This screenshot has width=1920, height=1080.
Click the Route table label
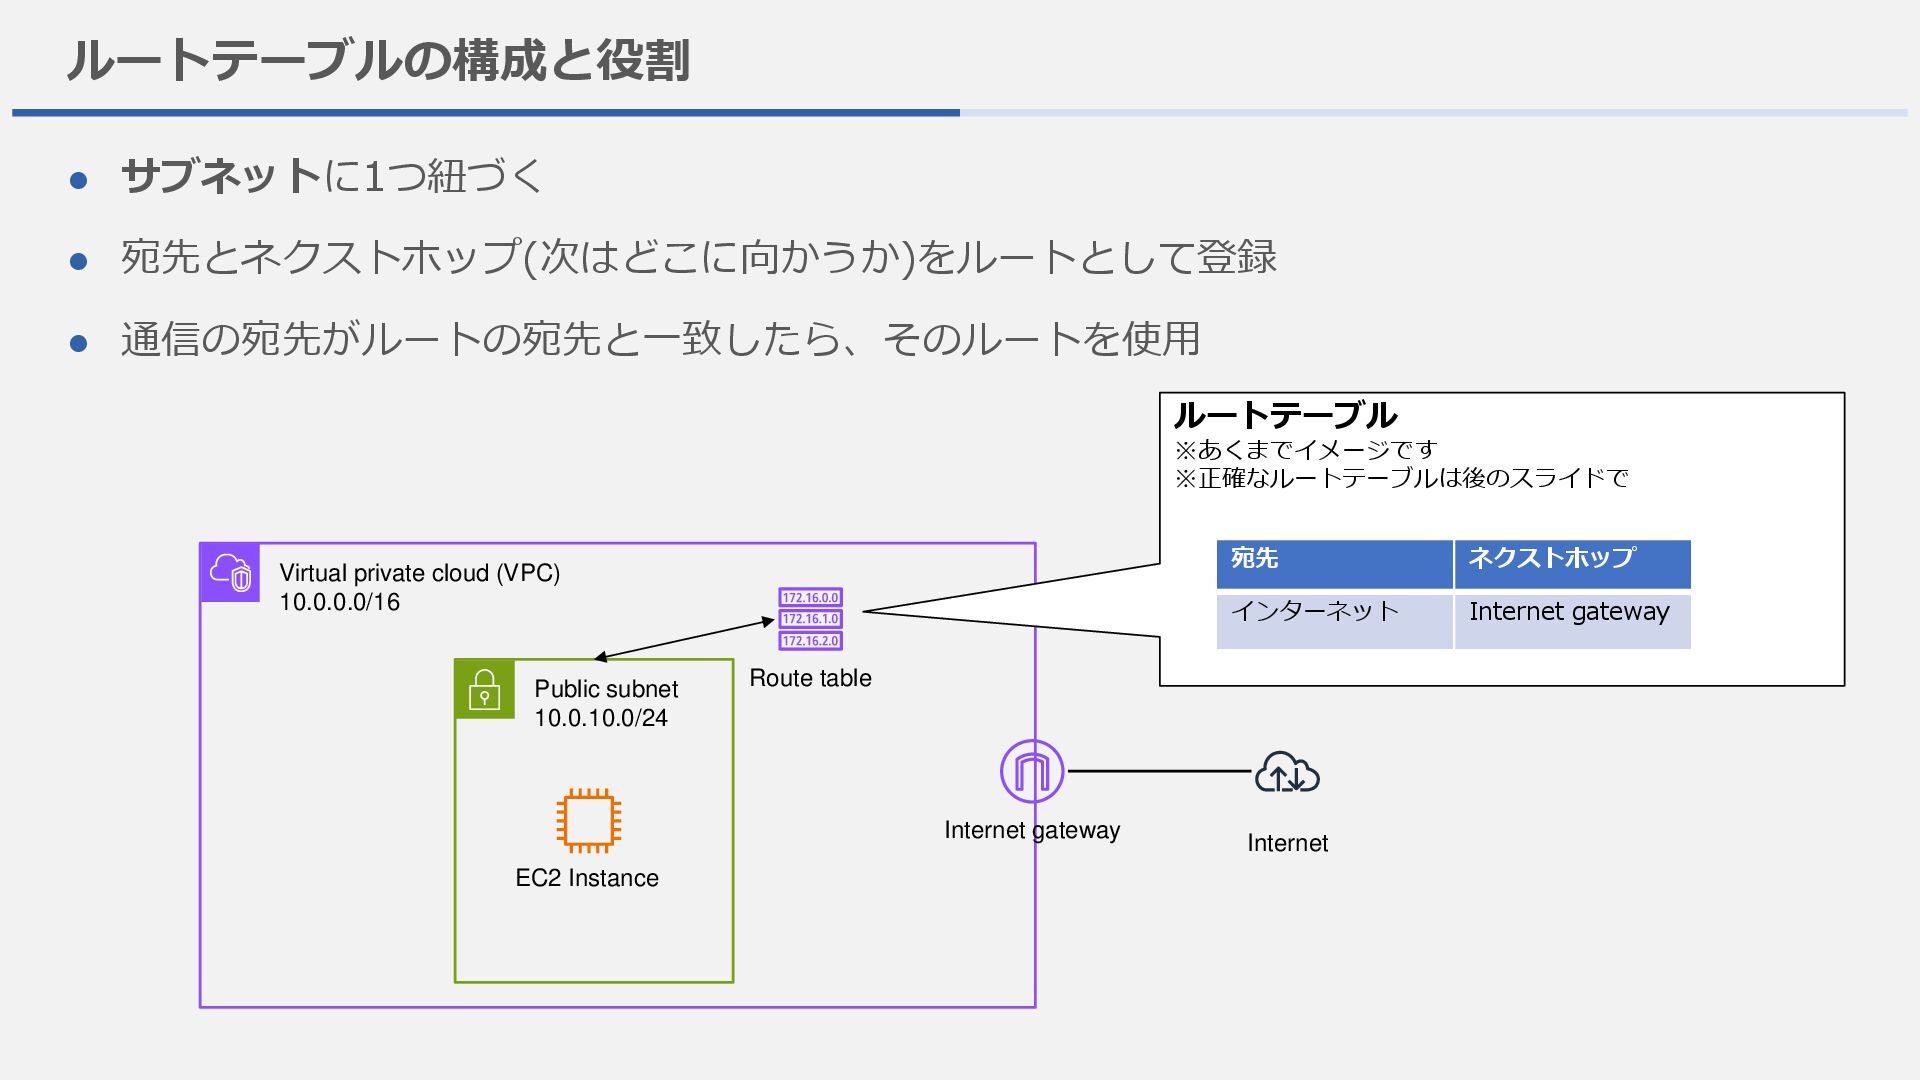tap(810, 678)
